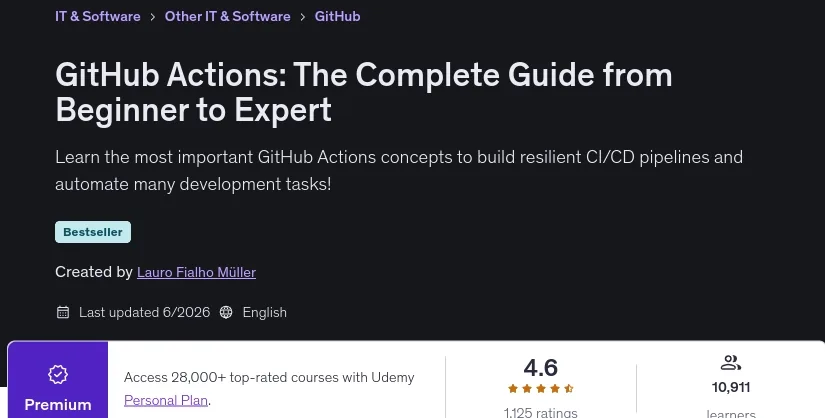Screen dimensions: 825x418
Task: Open Other IT & Software breadcrumb category
Action: (227, 16)
